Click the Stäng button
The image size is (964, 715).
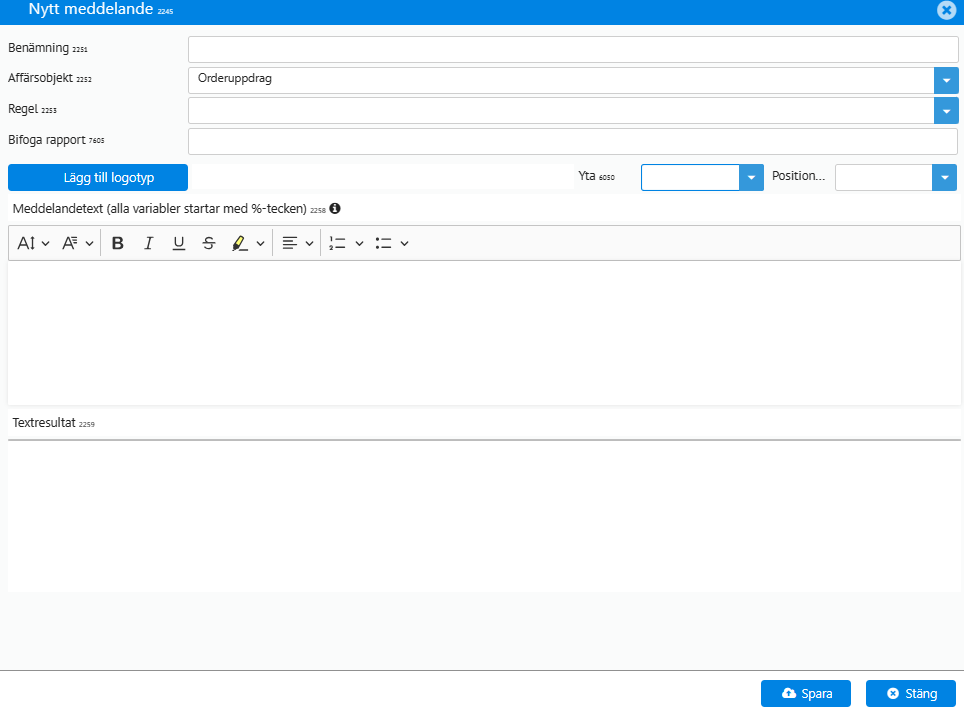pos(911,693)
